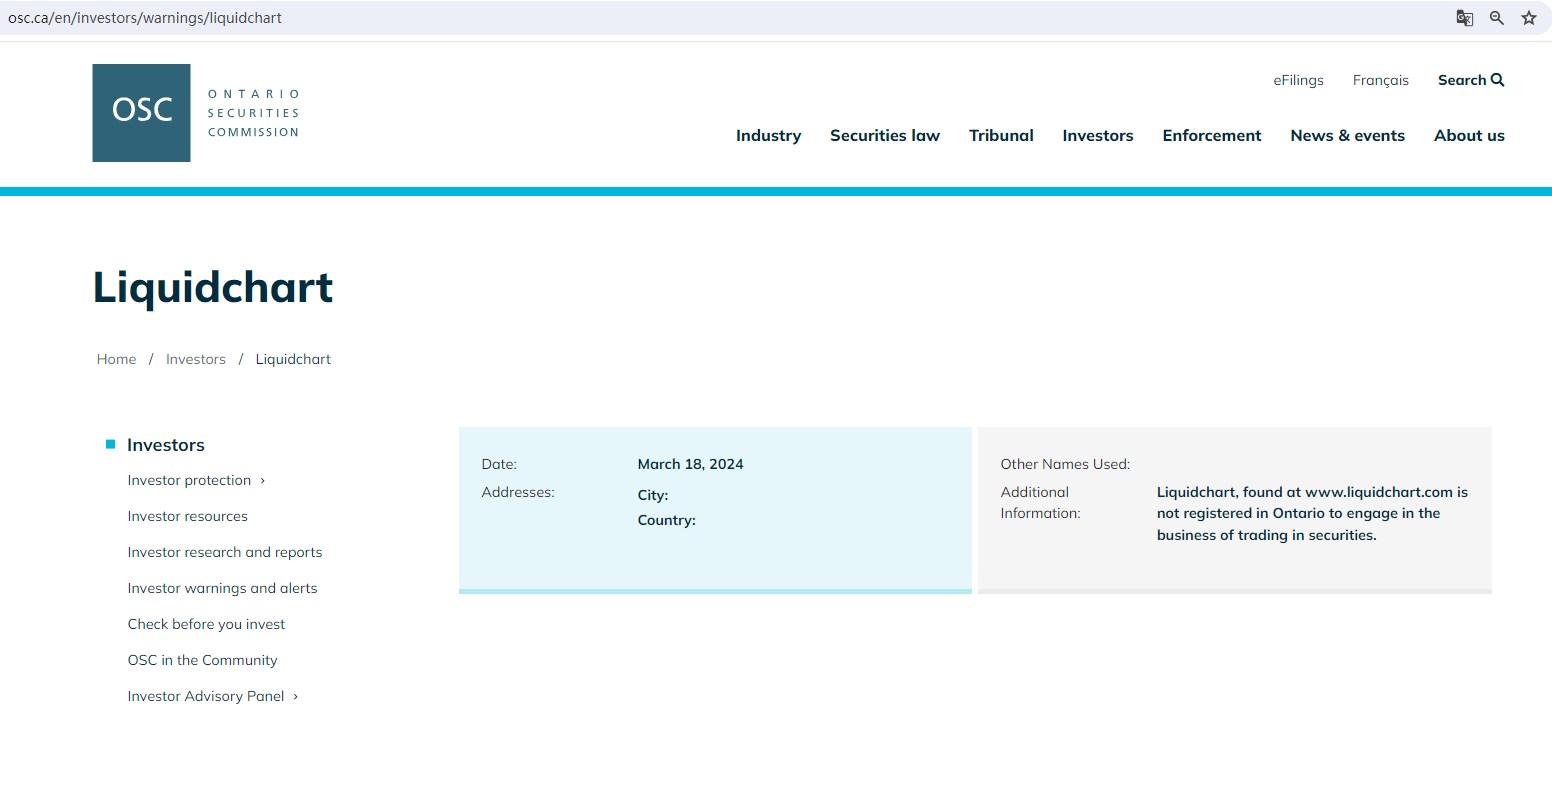Go to Home breadcrumb link
The height and width of the screenshot is (786, 1552).
click(x=116, y=360)
